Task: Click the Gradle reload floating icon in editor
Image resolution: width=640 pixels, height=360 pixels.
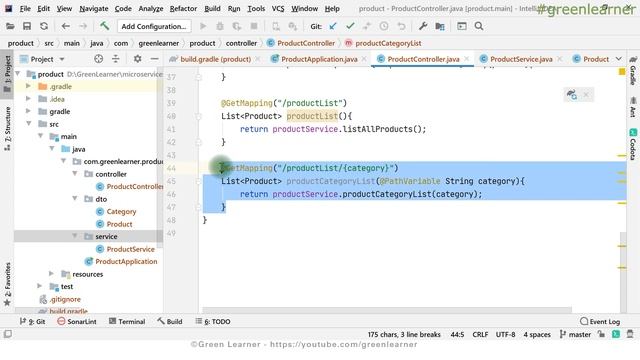Action: 571,95
